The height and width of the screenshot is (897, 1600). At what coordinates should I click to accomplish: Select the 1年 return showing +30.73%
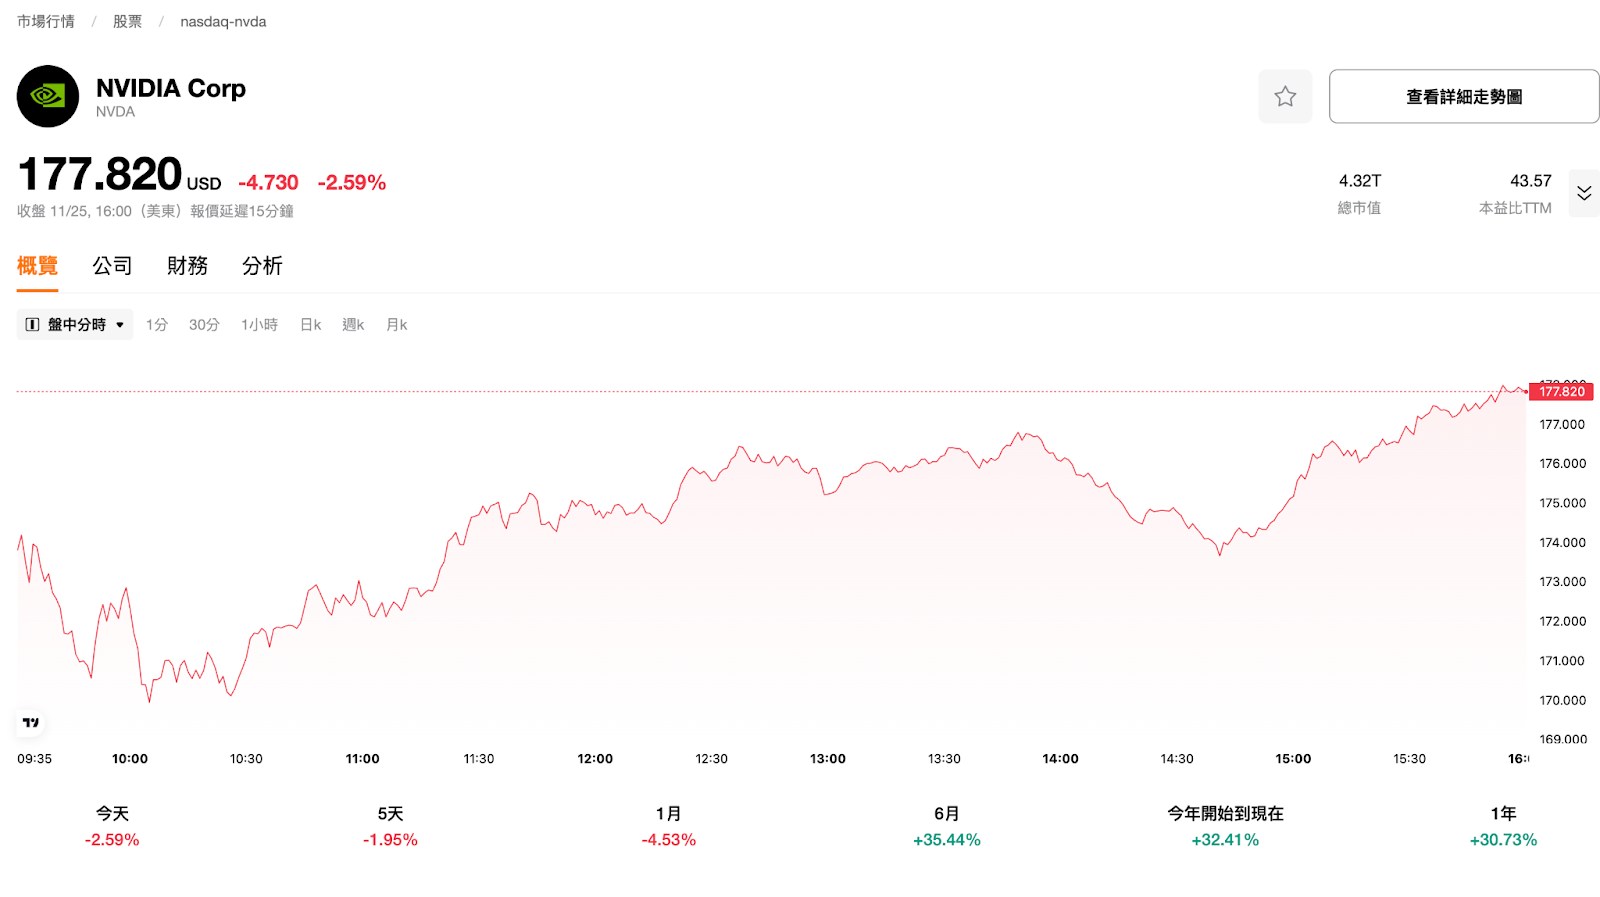pyautogui.click(x=1504, y=826)
